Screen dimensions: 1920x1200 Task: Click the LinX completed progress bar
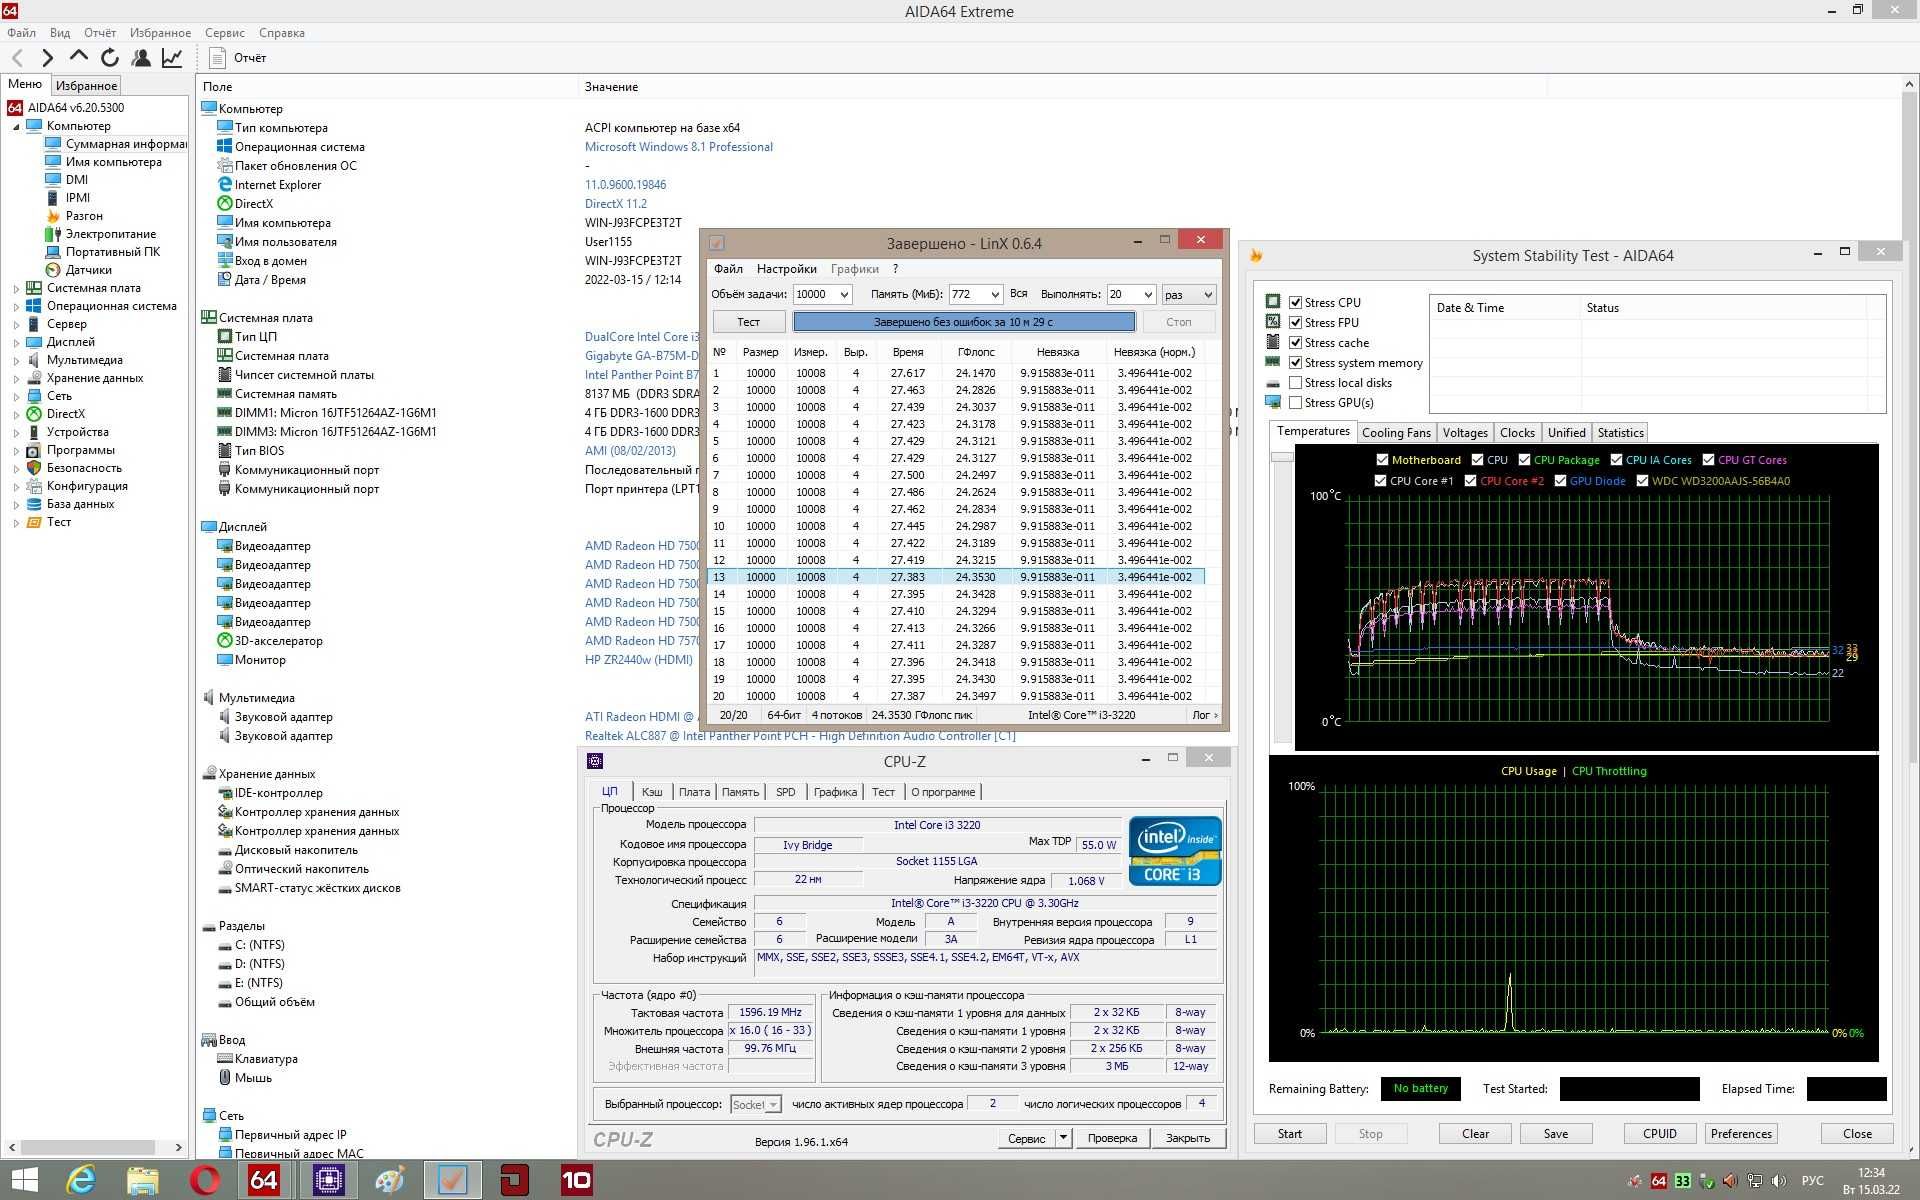click(x=964, y=322)
